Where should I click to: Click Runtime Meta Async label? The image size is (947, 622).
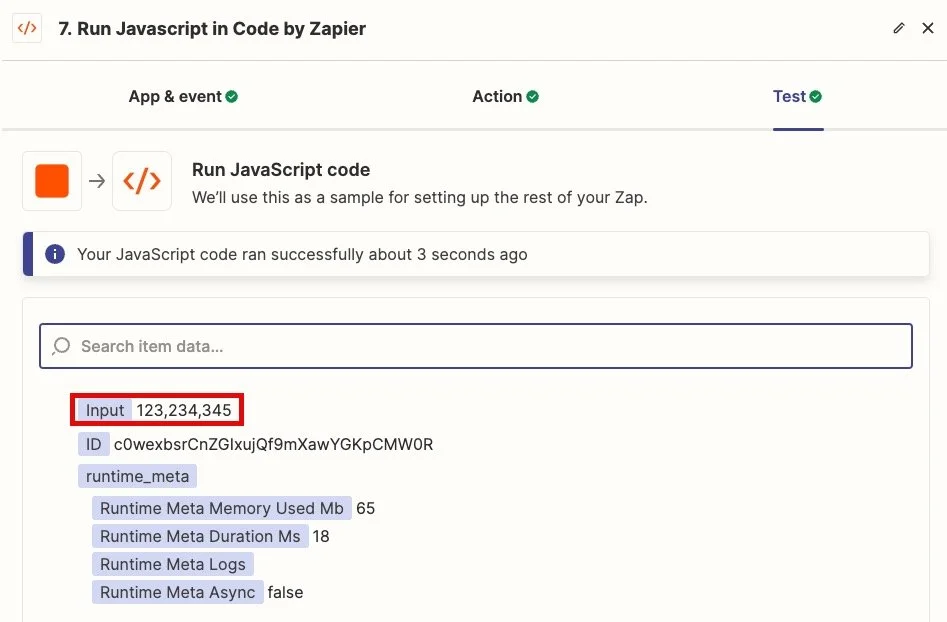178,592
